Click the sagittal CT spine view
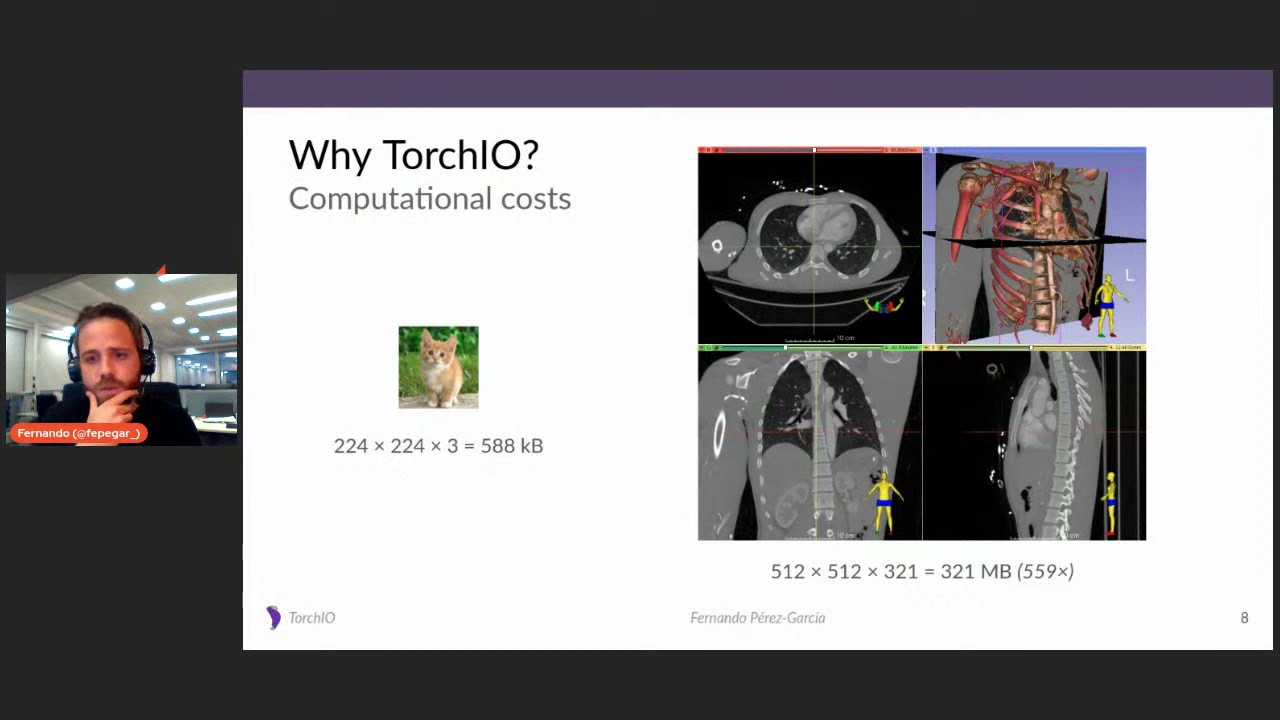Viewport: 1280px width, 720px height. click(x=1034, y=446)
